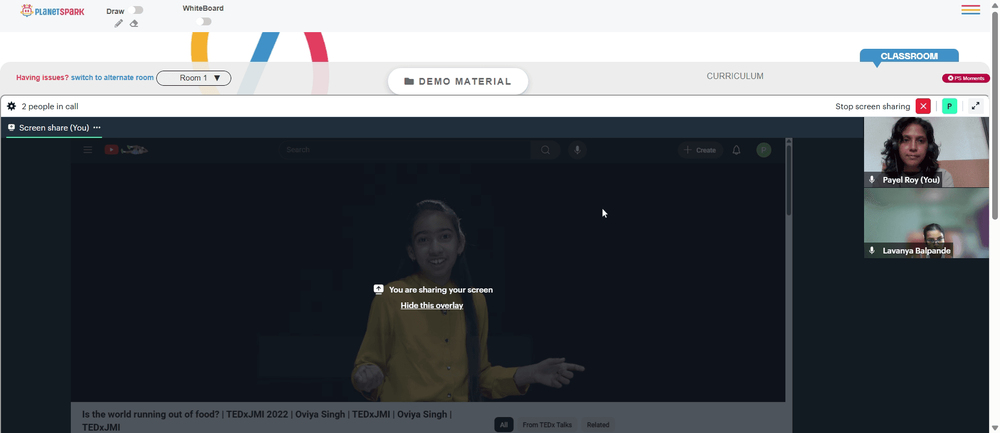
Task: Click the YouTube search magnifier button
Action: click(x=545, y=150)
